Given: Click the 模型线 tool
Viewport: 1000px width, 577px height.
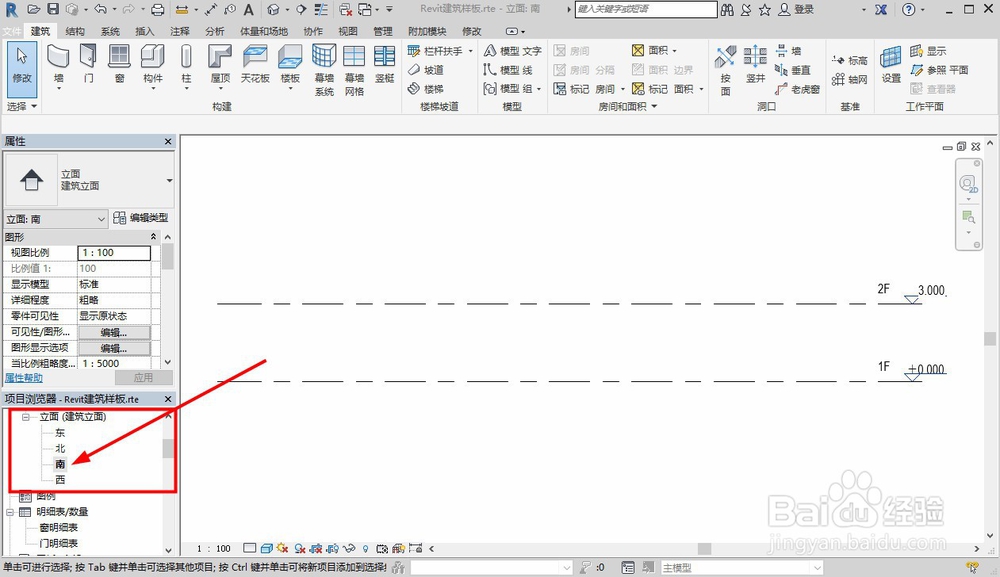Looking at the screenshot, I should coord(508,69).
